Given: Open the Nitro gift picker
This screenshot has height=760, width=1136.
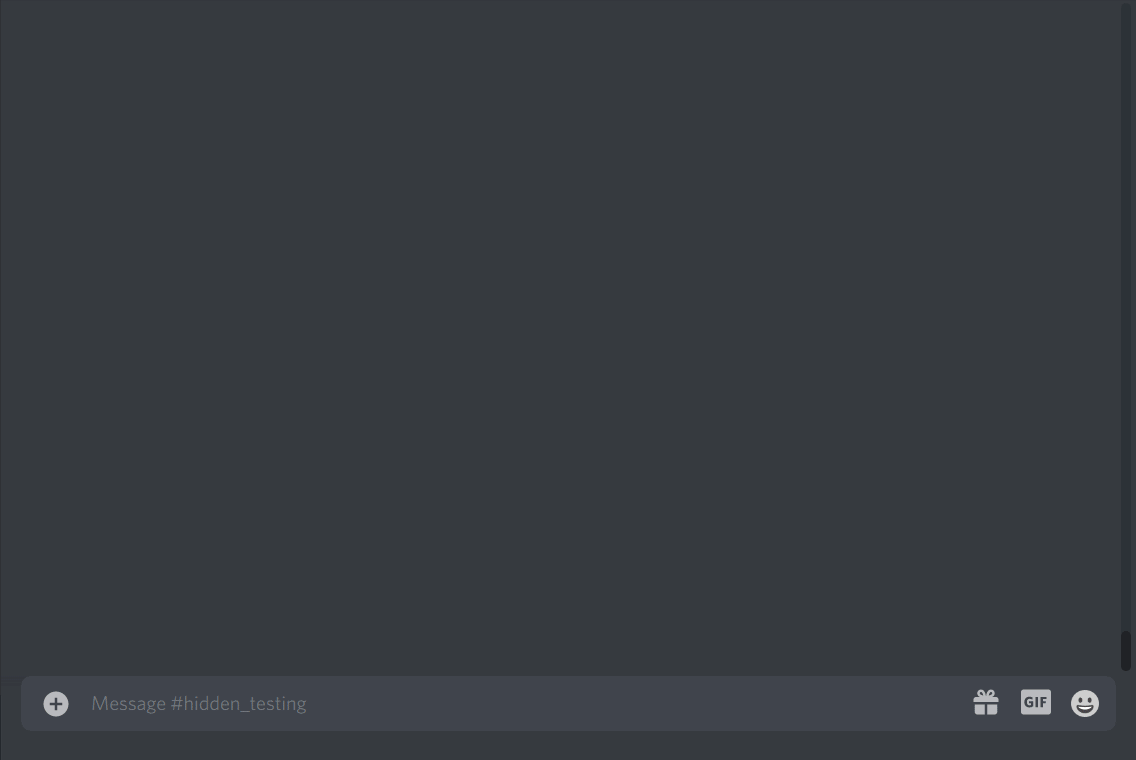Looking at the screenshot, I should click(985, 702).
